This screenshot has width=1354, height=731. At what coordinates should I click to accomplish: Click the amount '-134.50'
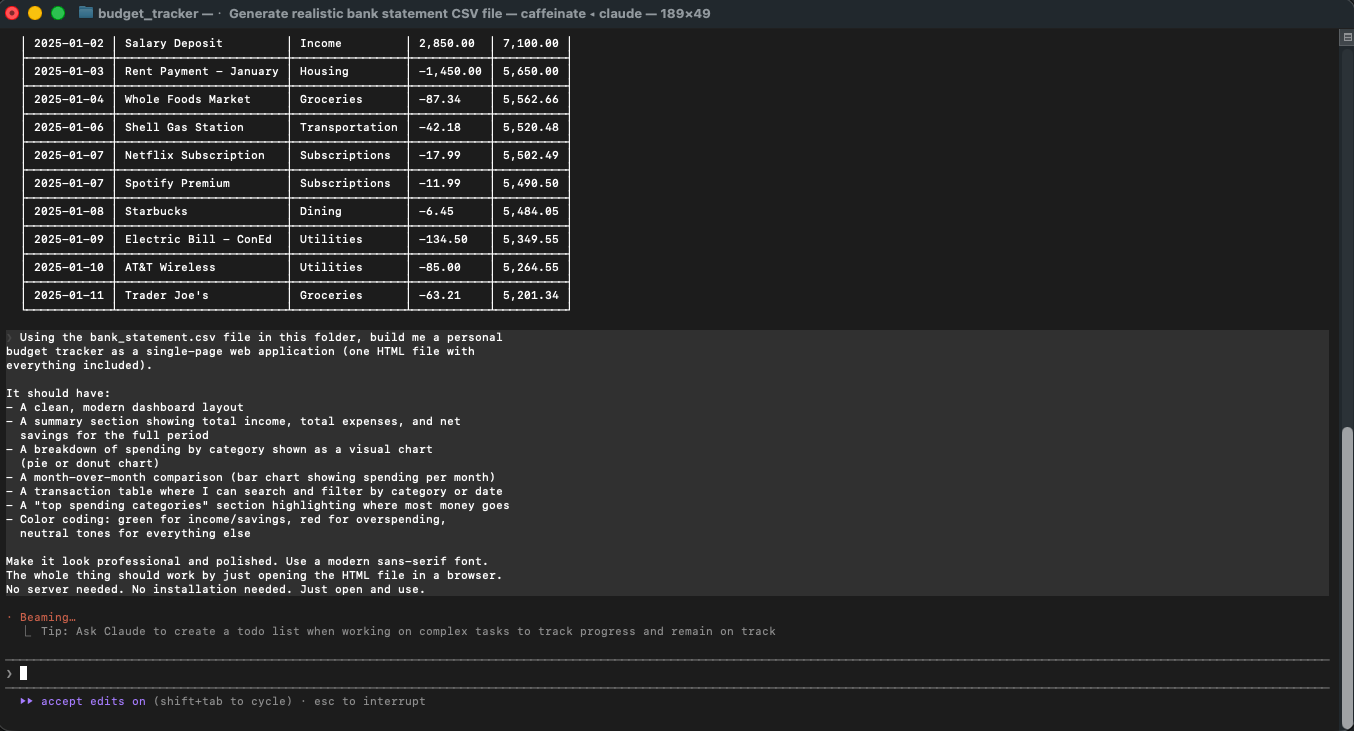443,239
